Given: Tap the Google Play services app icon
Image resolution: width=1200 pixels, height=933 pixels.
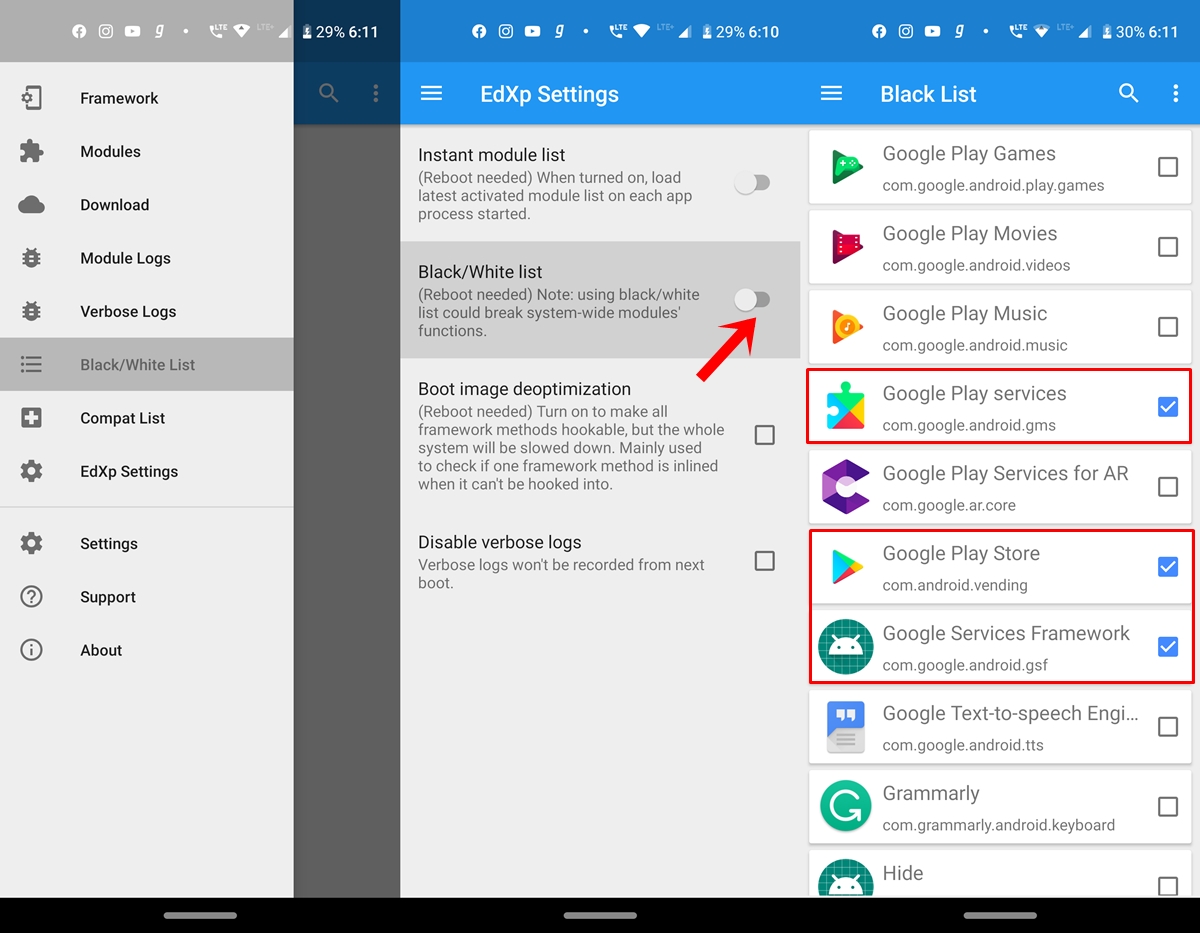Looking at the screenshot, I should tap(846, 407).
